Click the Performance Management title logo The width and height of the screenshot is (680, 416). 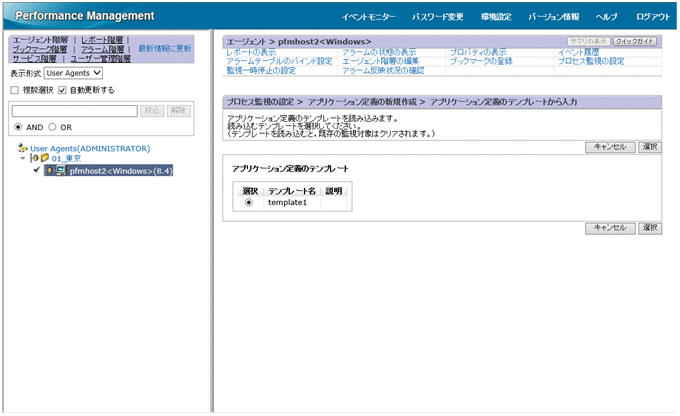point(85,16)
